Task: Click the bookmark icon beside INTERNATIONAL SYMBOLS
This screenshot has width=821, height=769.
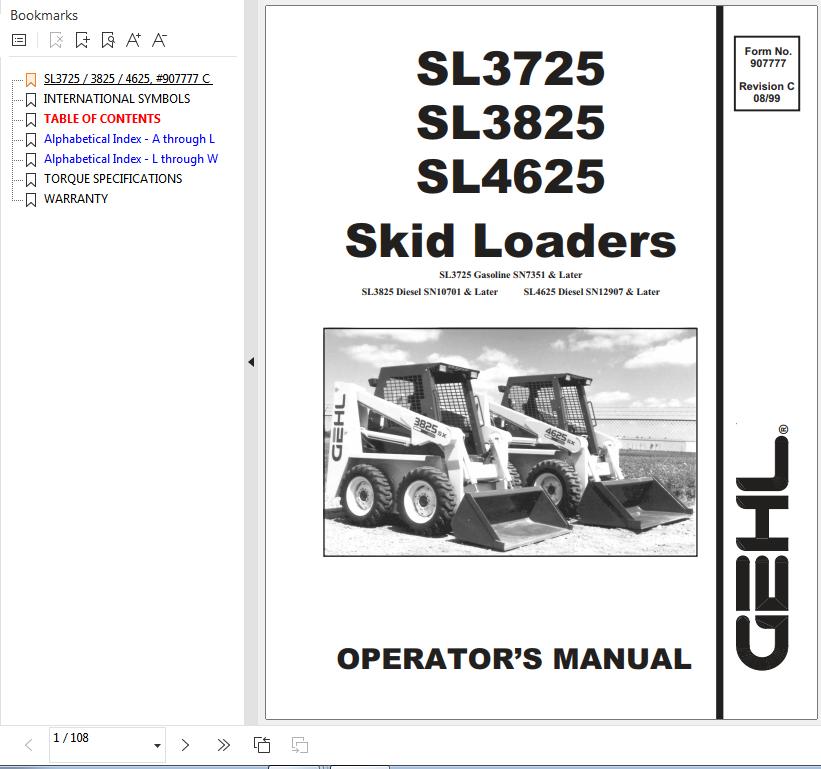Action: pyautogui.click(x=31, y=99)
